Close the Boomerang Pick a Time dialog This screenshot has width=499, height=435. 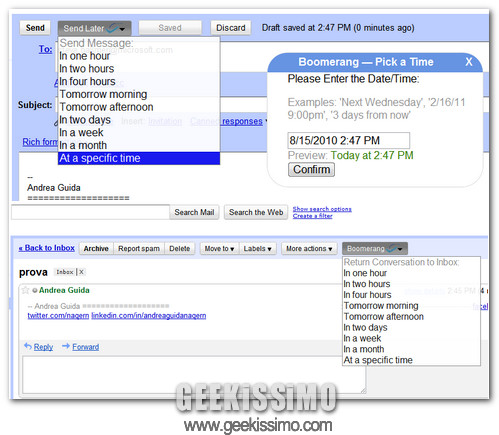click(x=468, y=62)
